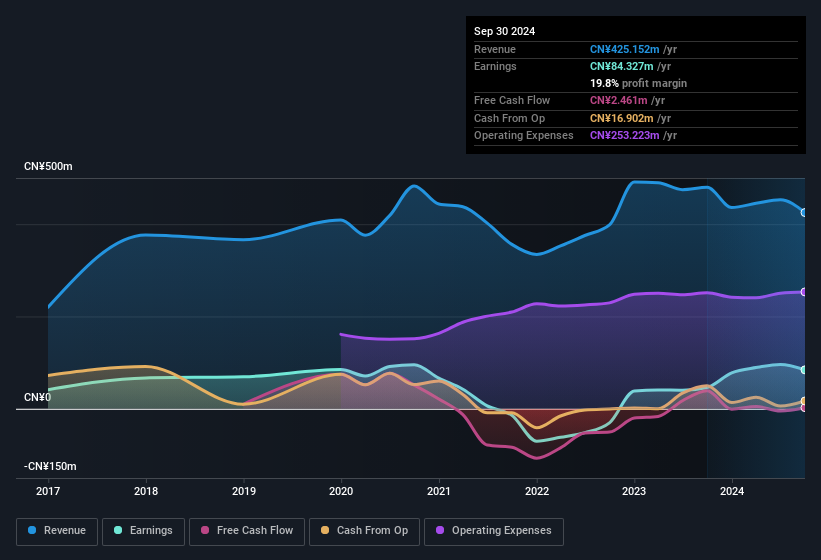Click the CN¥16.902m cash from op value
This screenshot has height=560, width=821.
tap(622, 118)
